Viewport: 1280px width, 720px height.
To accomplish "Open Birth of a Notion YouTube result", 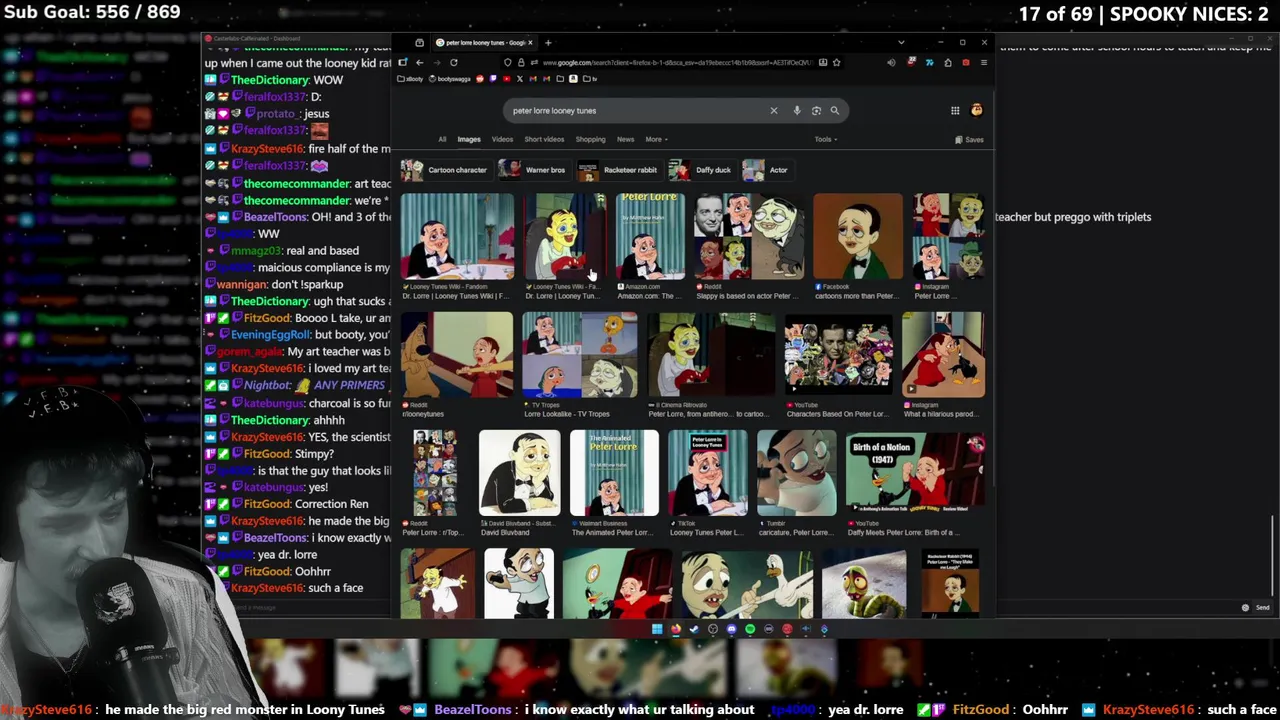I will (x=915, y=473).
